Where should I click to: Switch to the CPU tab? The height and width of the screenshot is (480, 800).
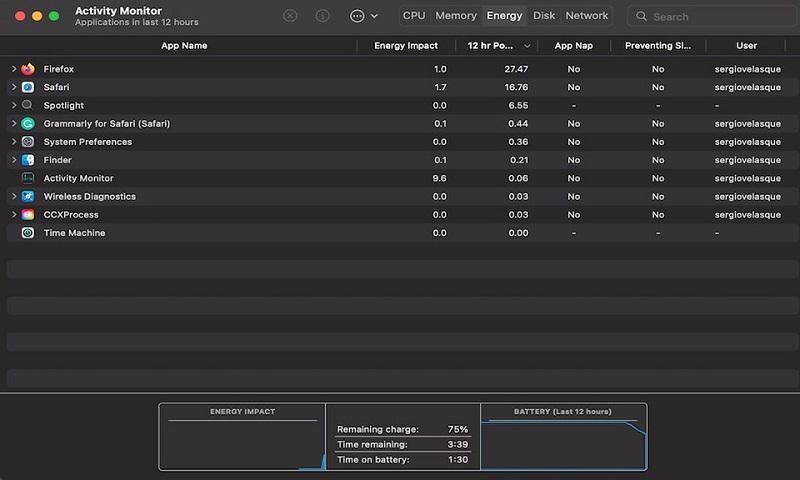[414, 16]
